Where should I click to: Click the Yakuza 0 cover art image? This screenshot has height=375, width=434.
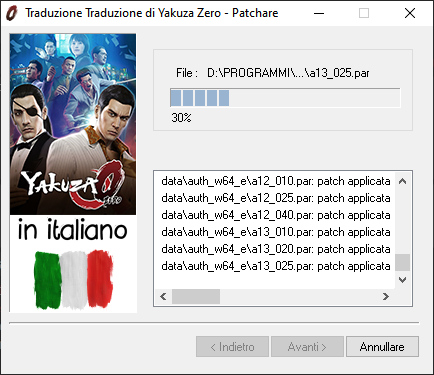click(x=73, y=124)
